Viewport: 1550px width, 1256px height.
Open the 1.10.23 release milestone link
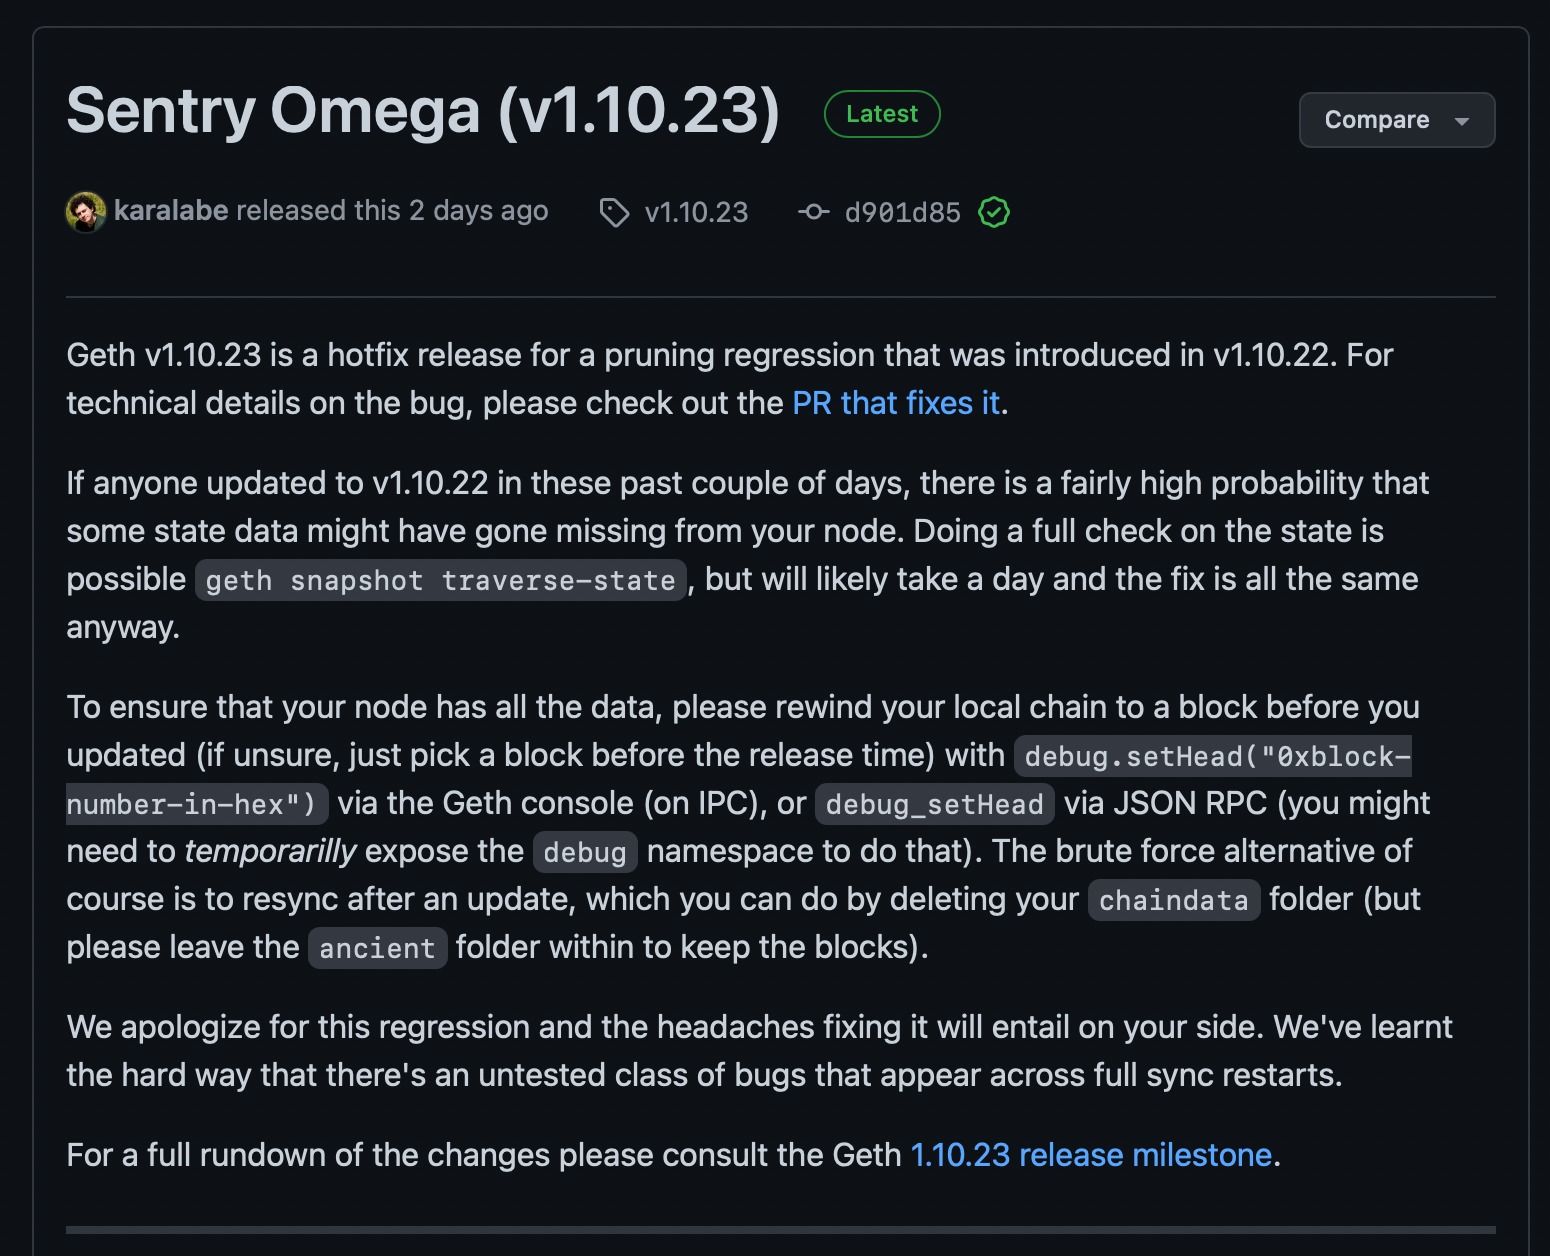1091,1155
